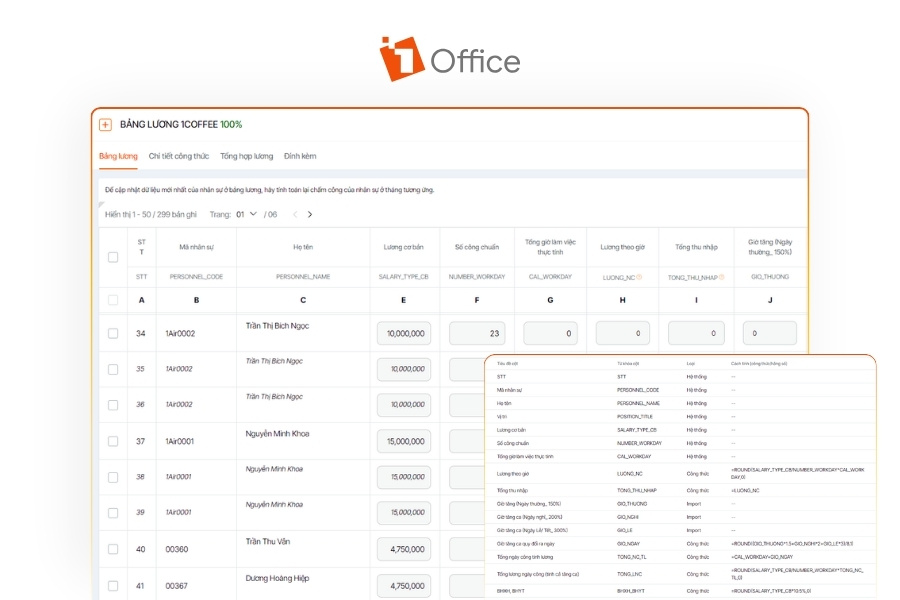This screenshot has height=600, width=900.
Task: Click employee code 00367
Action: click(177, 586)
